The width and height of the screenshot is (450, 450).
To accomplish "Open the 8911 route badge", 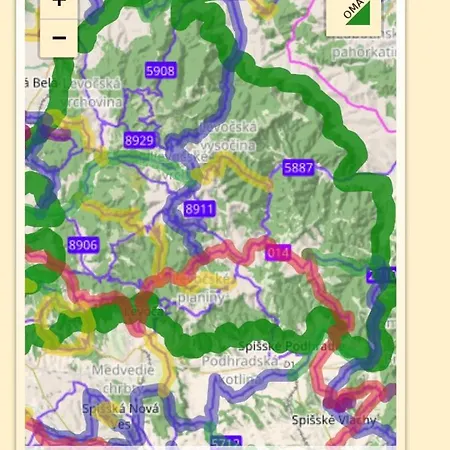I will point(199,209).
